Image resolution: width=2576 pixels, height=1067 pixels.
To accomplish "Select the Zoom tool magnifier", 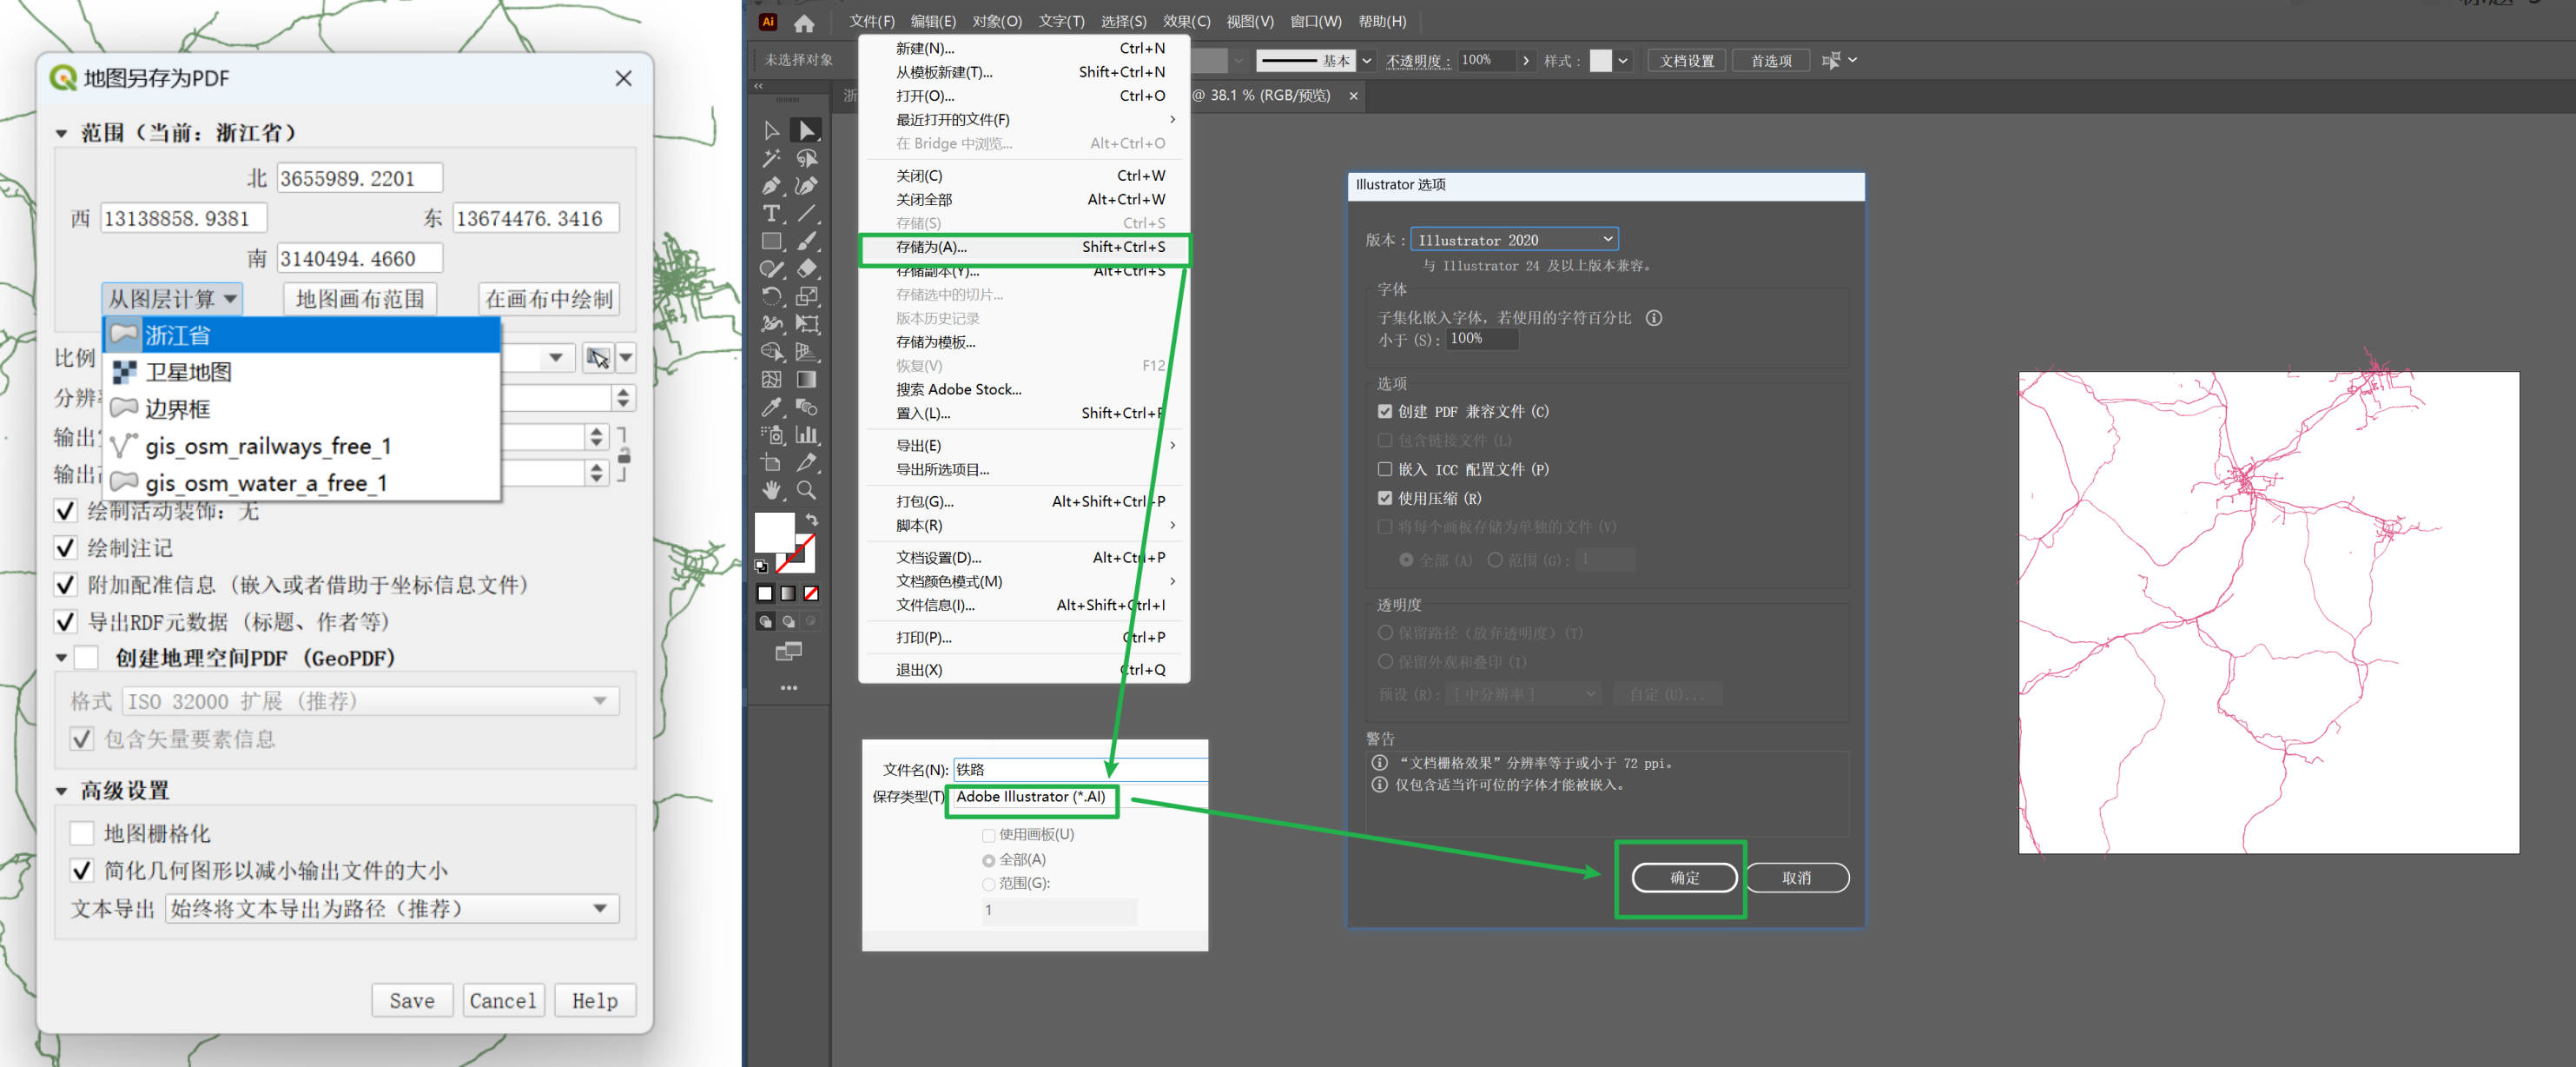I will click(806, 490).
